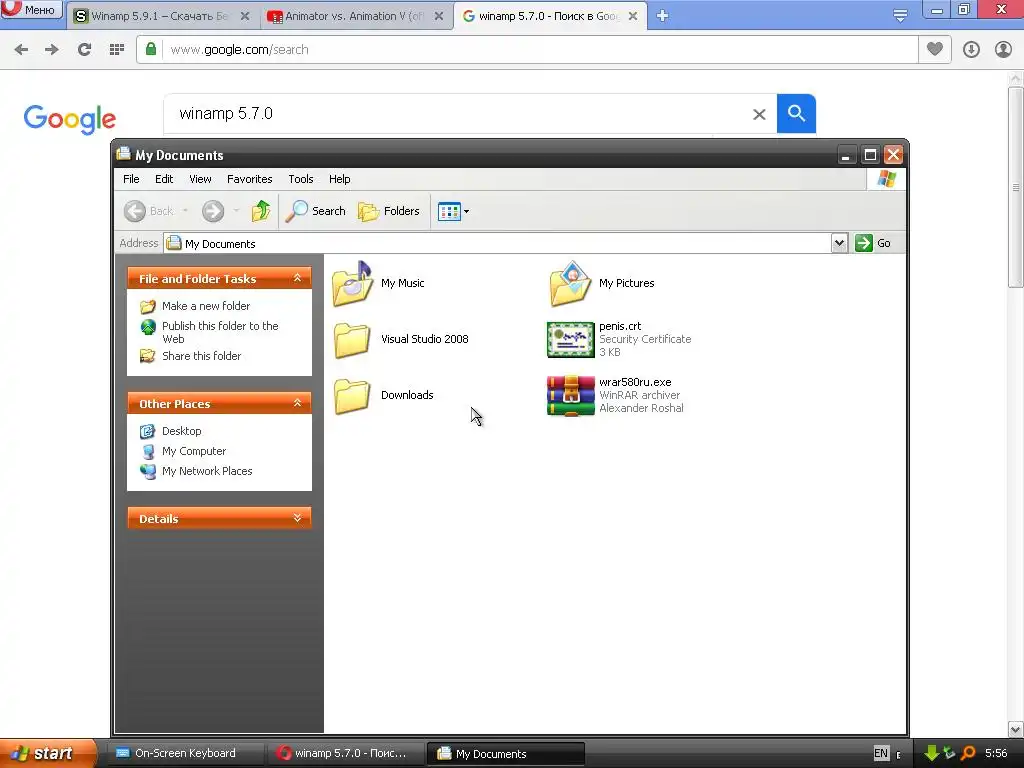The height and width of the screenshot is (768, 1024).
Task: Click Publish this folder to the Web
Action: pos(220,332)
